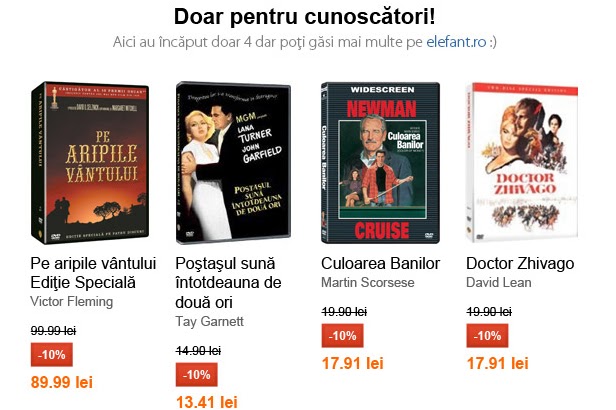Click the 89.99 lei price

[x=62, y=382]
